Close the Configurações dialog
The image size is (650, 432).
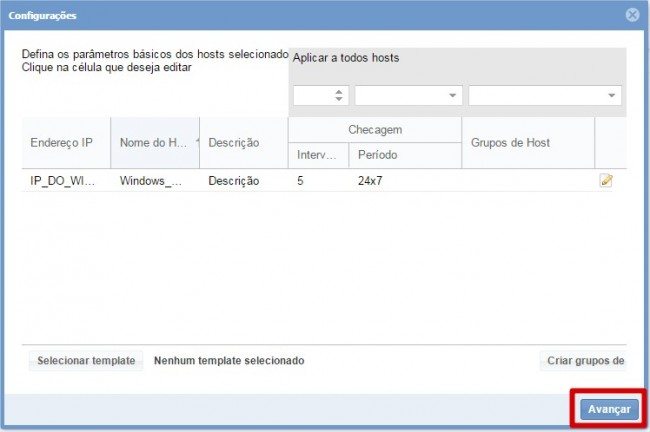[x=632, y=15]
